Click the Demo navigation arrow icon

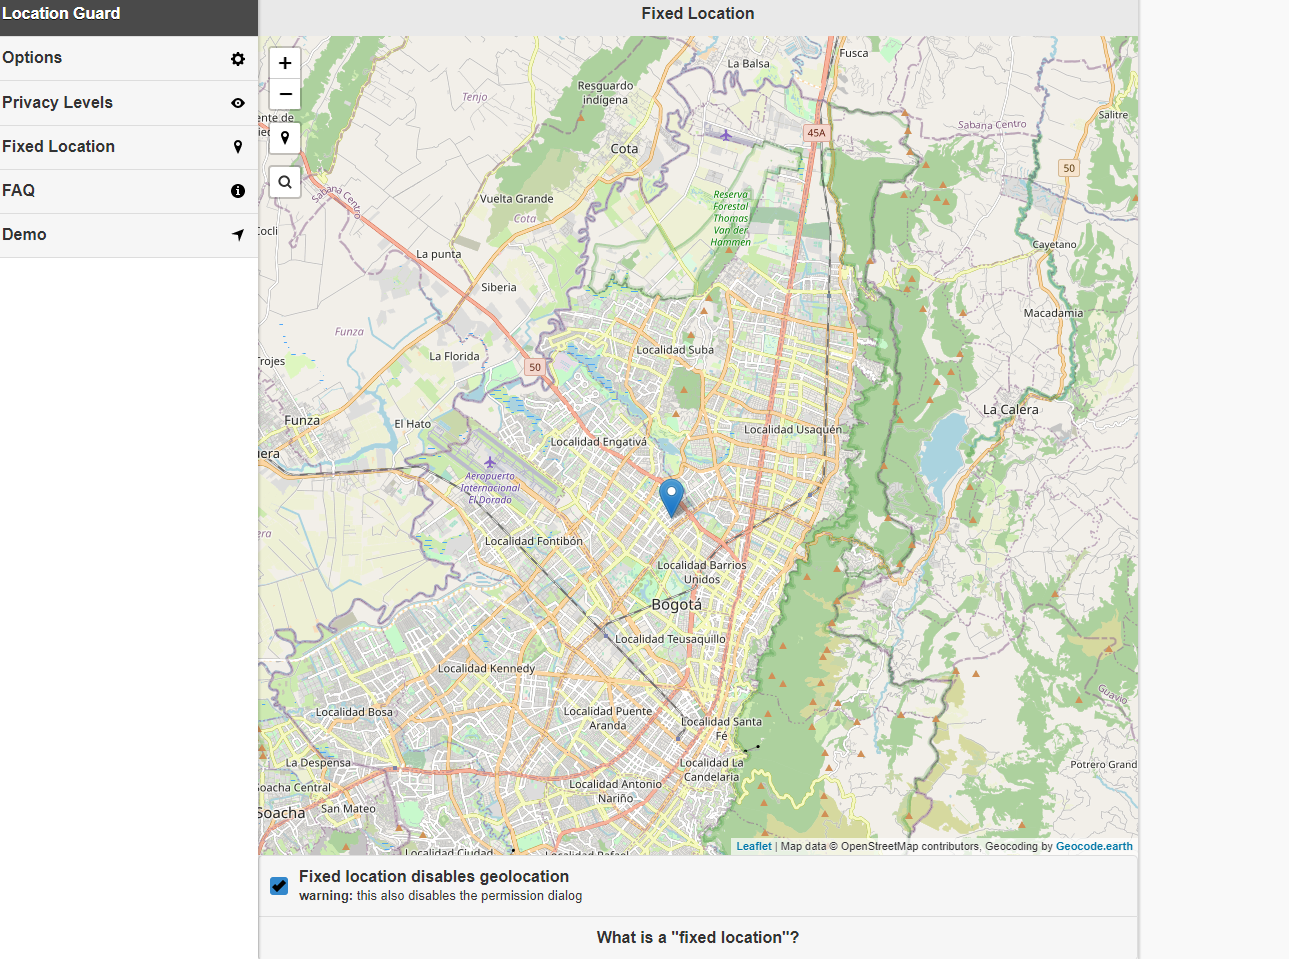[x=238, y=235]
